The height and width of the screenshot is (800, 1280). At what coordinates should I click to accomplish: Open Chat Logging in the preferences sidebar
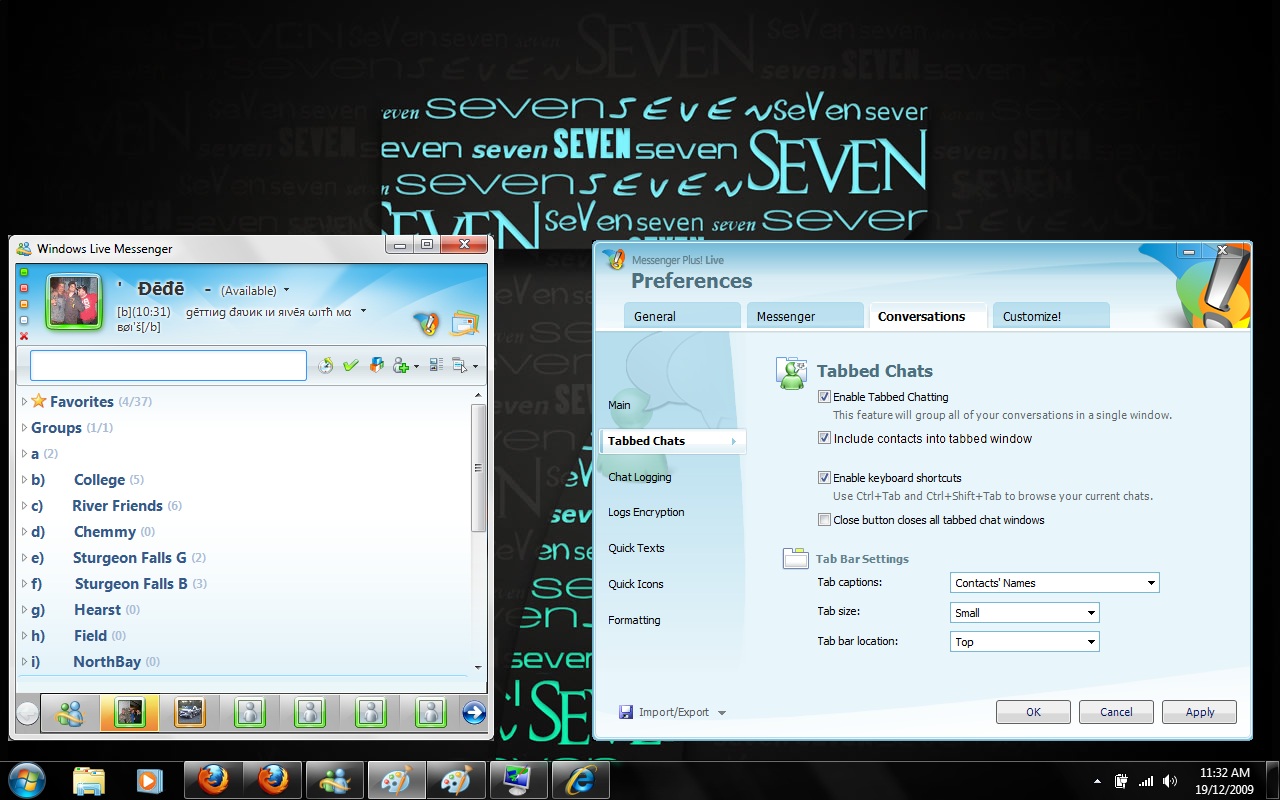[x=640, y=477]
